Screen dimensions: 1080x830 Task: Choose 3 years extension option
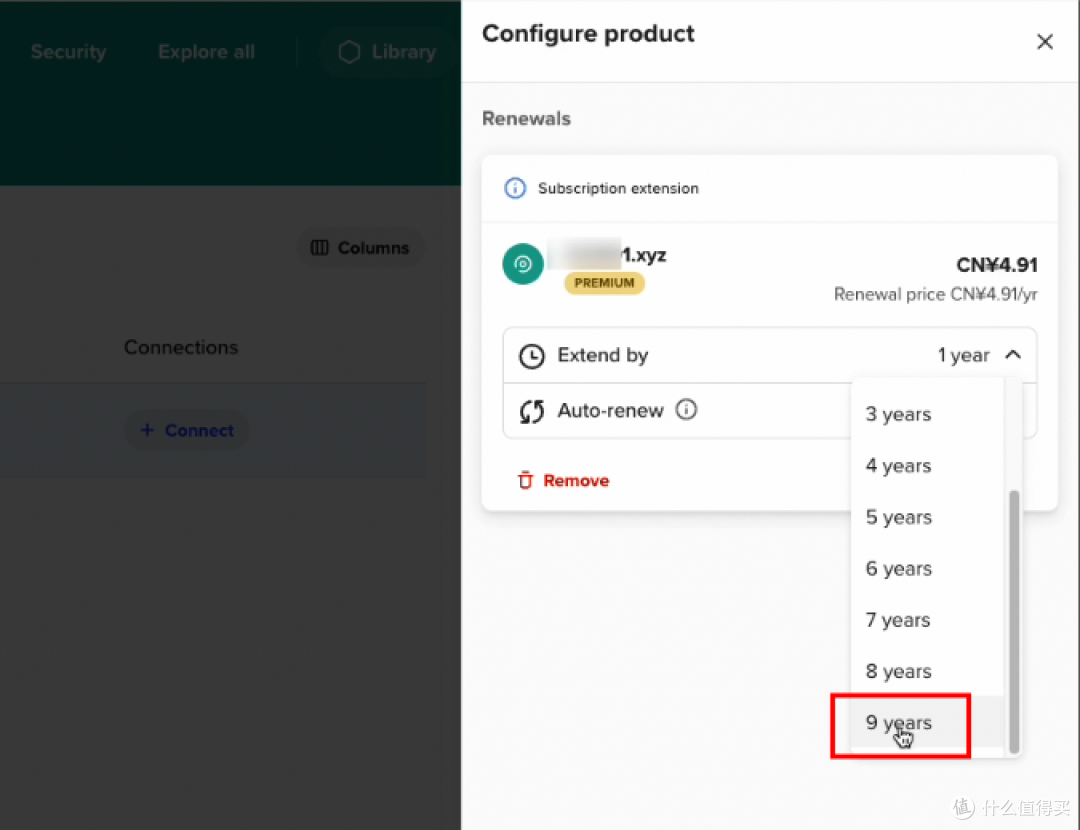(x=898, y=414)
